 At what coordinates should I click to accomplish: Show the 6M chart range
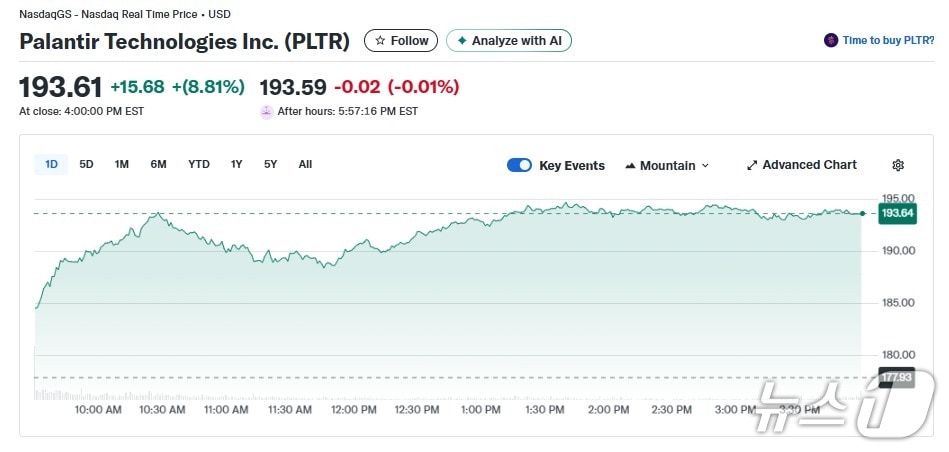tap(158, 164)
